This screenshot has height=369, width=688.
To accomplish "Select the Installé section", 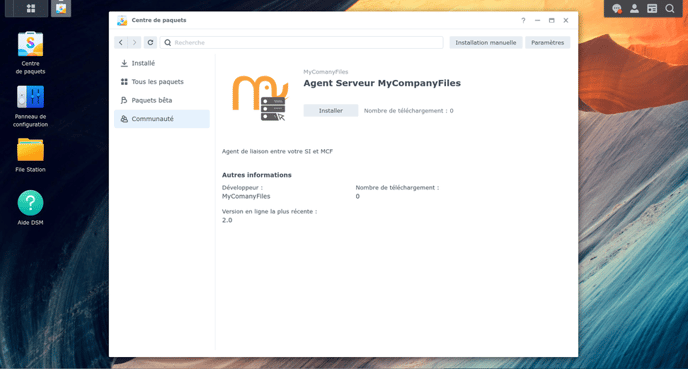I will pos(162,63).
